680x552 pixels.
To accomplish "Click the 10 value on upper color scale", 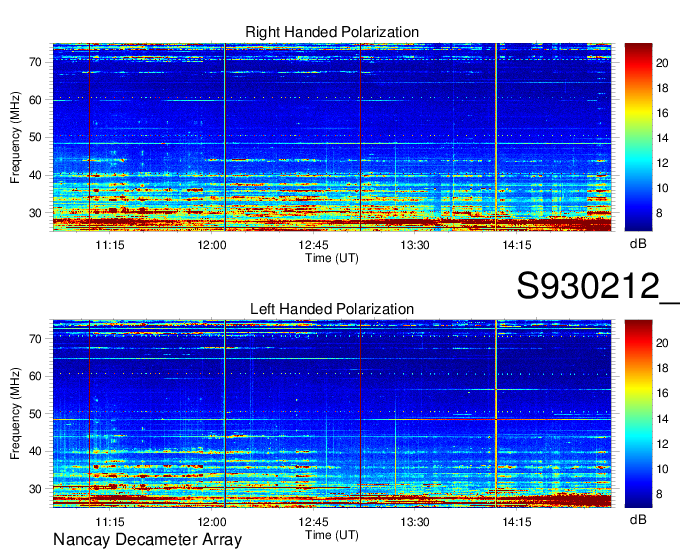I will (x=662, y=189).
